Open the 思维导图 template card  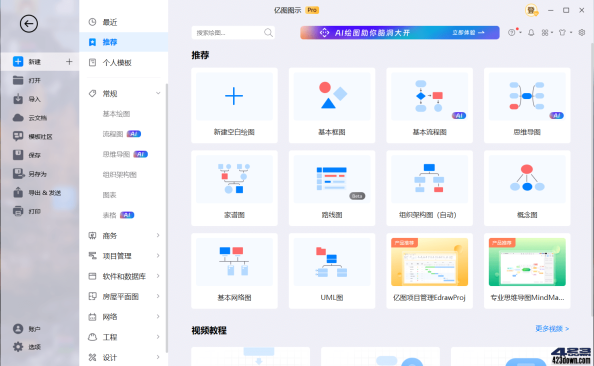pos(527,105)
